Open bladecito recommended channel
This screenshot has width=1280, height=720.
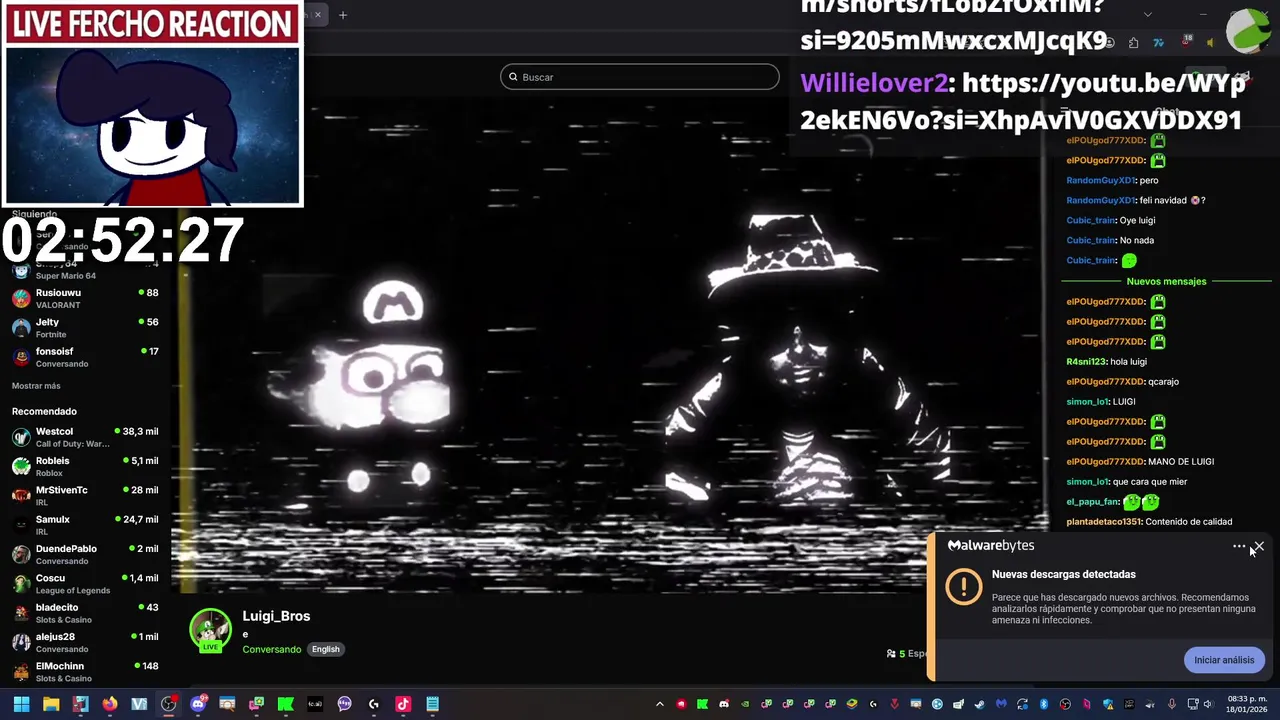pyautogui.click(x=85, y=613)
